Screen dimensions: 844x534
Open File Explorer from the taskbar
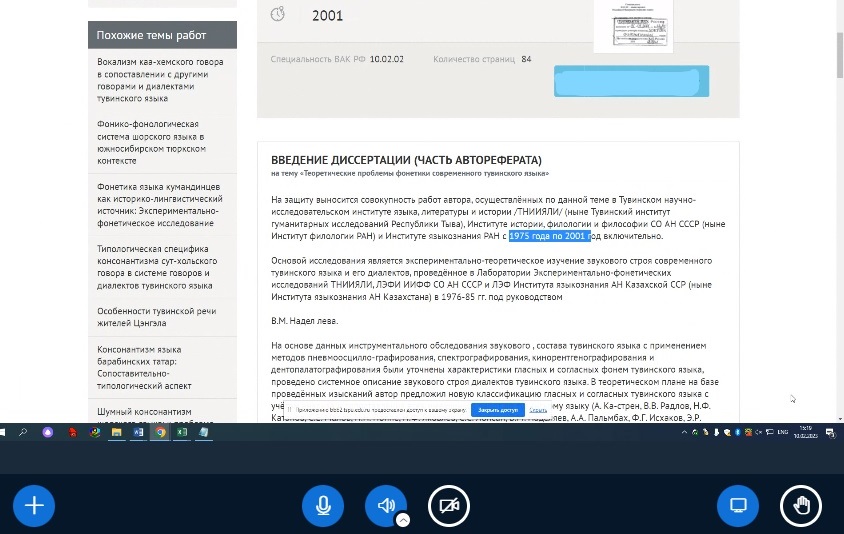(116, 432)
